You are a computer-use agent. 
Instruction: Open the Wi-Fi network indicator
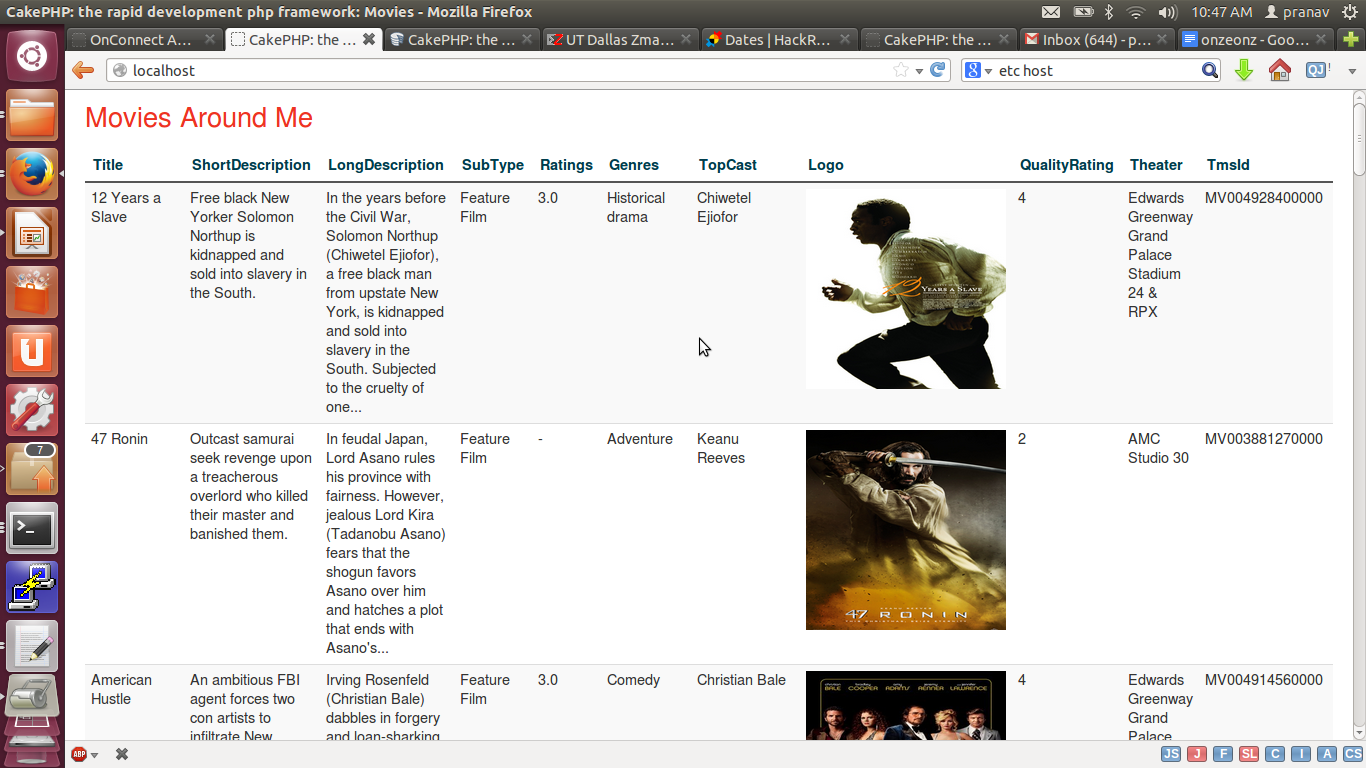tap(1136, 12)
